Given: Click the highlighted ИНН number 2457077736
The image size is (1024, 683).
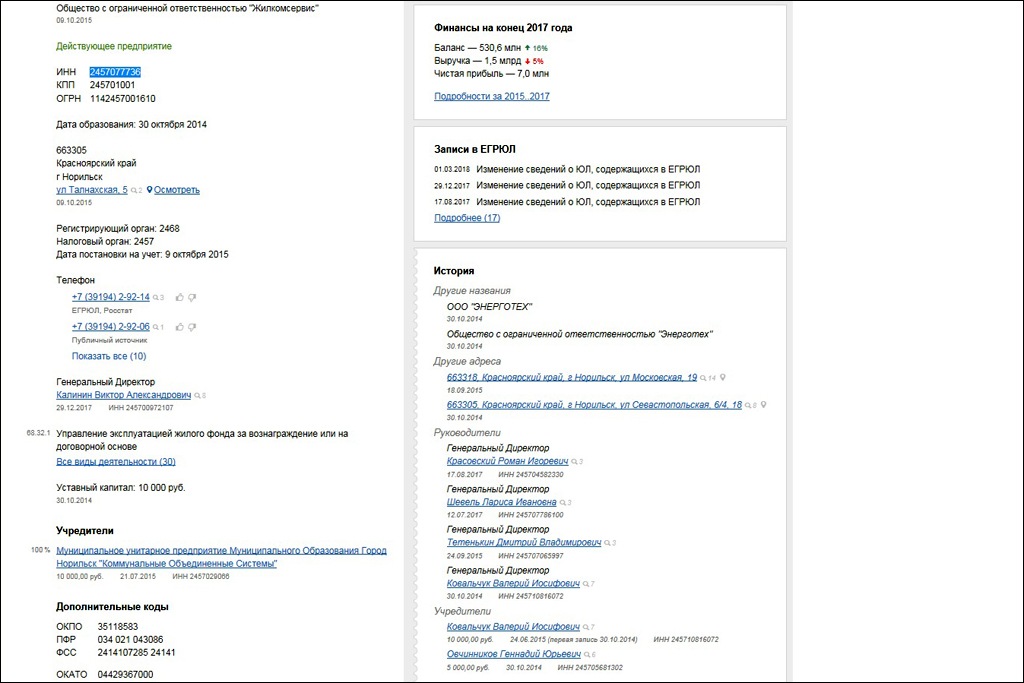Looking at the screenshot, I should pyautogui.click(x=115, y=72).
